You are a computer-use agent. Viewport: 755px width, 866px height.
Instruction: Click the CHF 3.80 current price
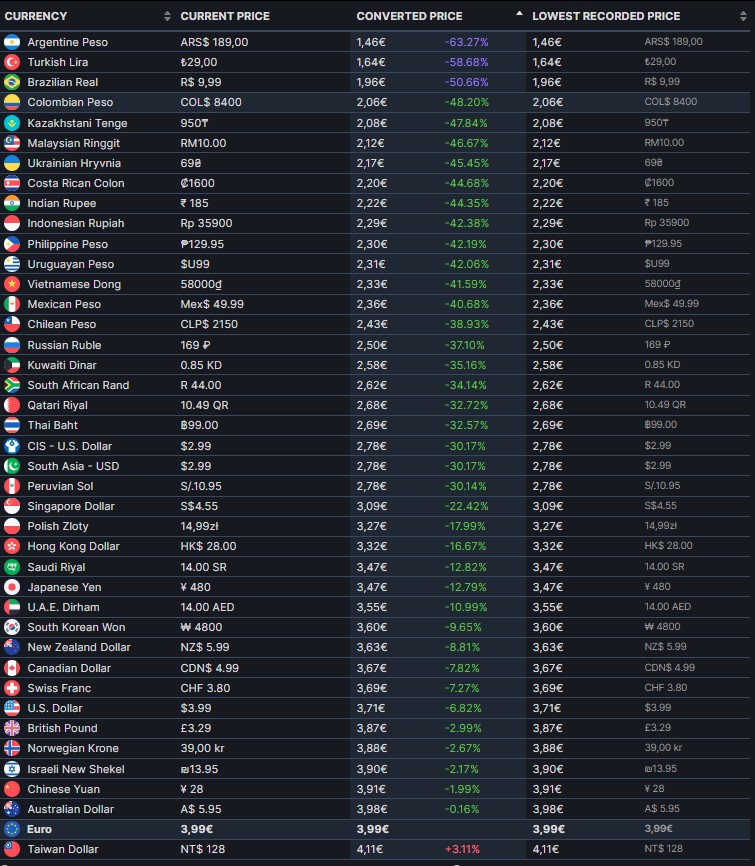click(x=205, y=688)
